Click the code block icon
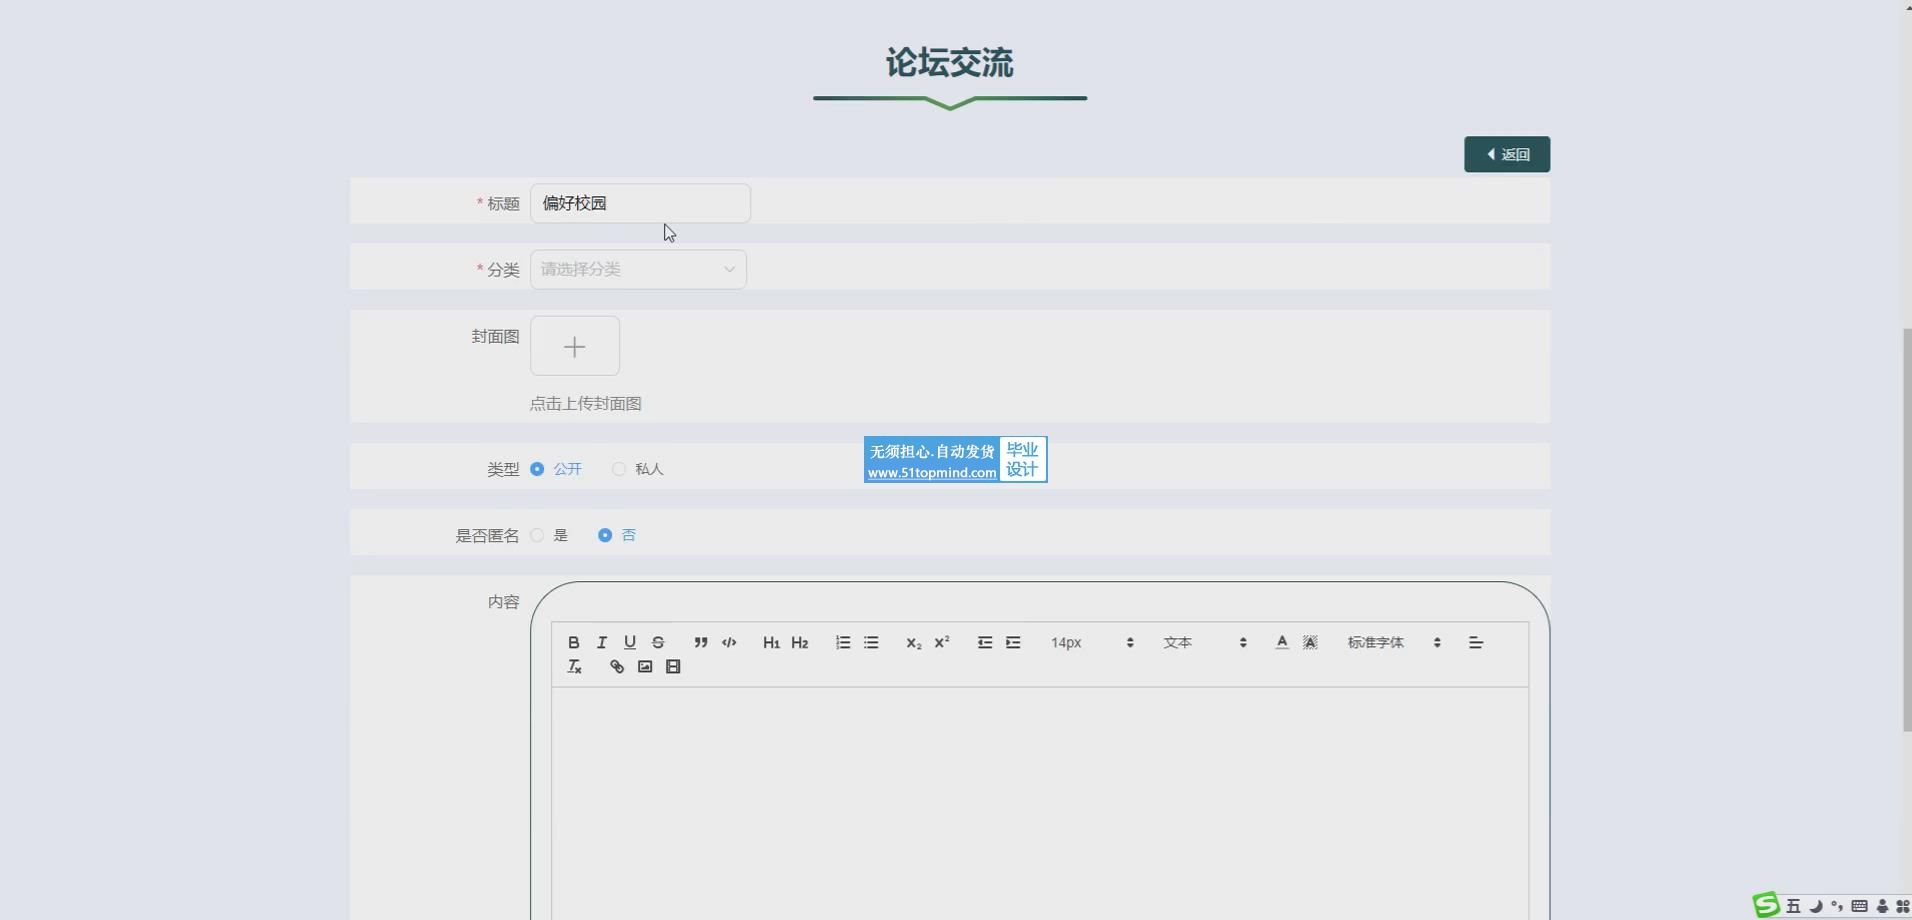 [729, 643]
